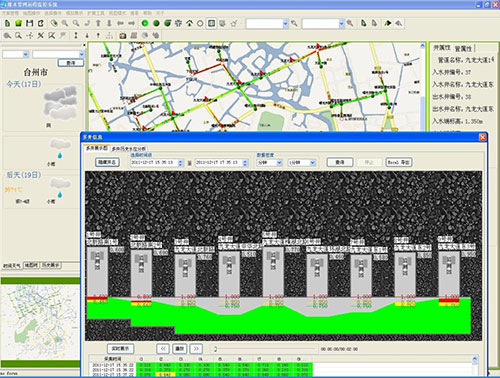
Task: Open the data density unit dropdown in dialog
Action: pos(279,162)
